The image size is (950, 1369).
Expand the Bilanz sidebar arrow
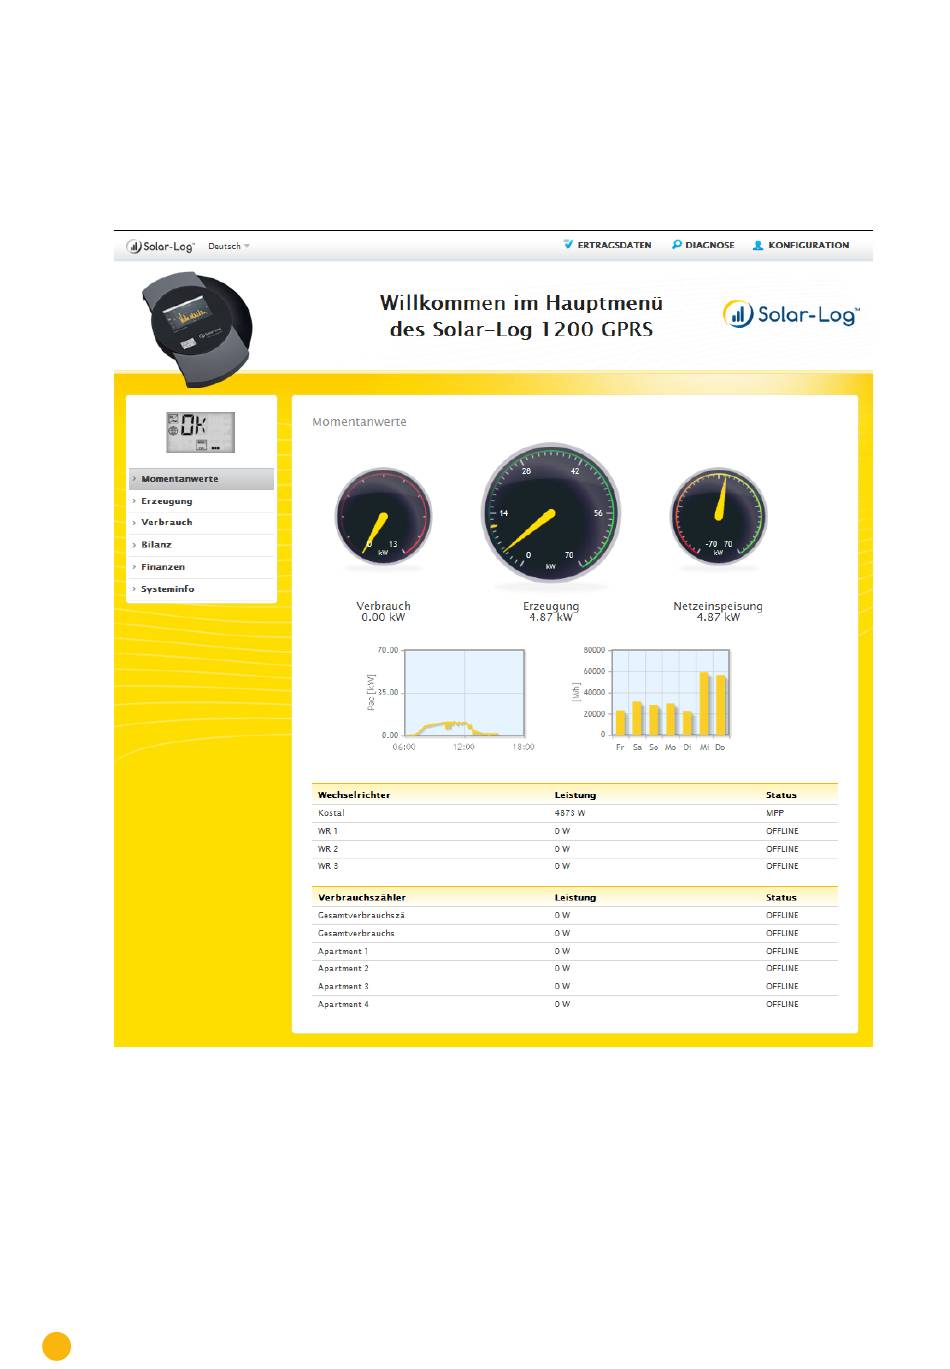point(134,545)
